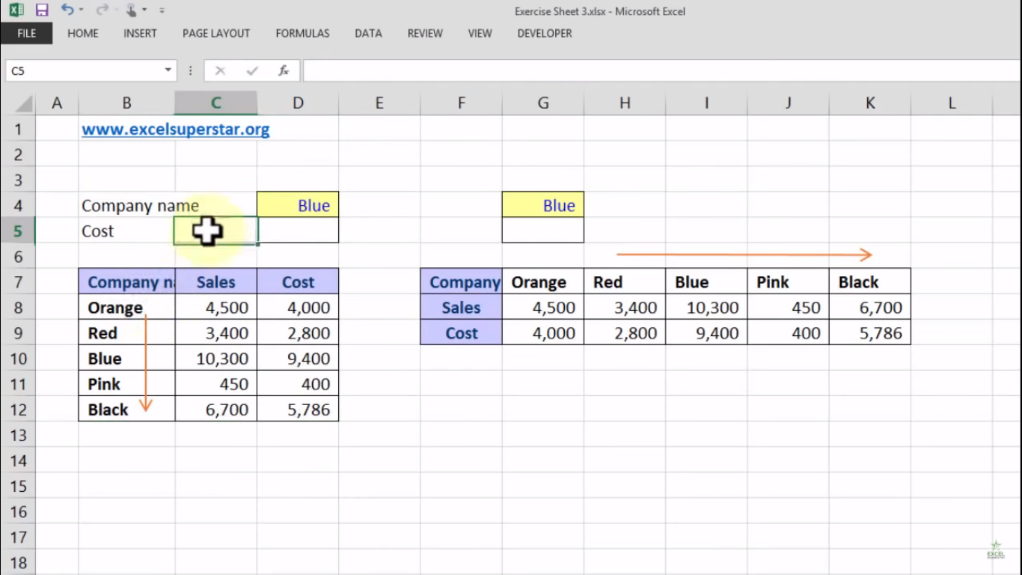Click cell D12 with value 5,786
1022x575 pixels.
[298, 409]
